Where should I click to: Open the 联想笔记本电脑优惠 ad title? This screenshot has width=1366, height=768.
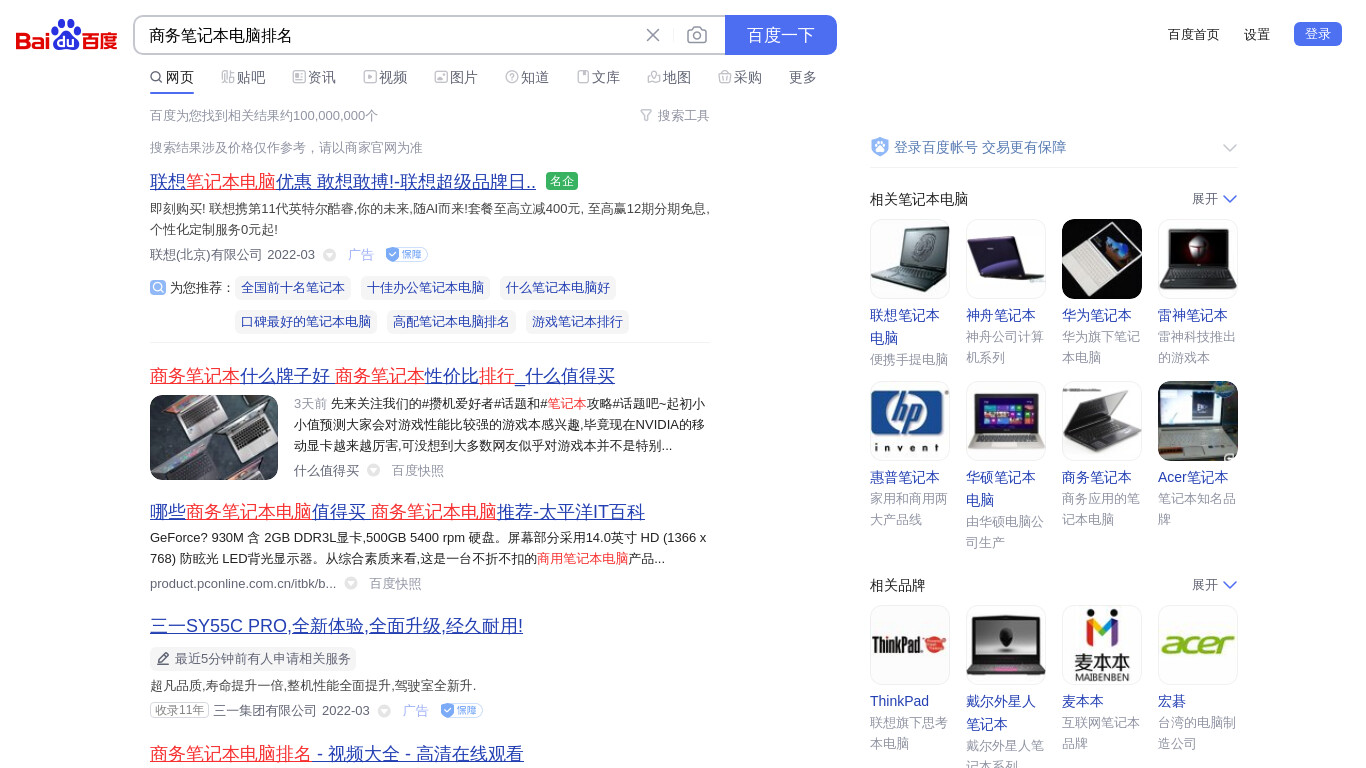pyautogui.click(x=343, y=182)
